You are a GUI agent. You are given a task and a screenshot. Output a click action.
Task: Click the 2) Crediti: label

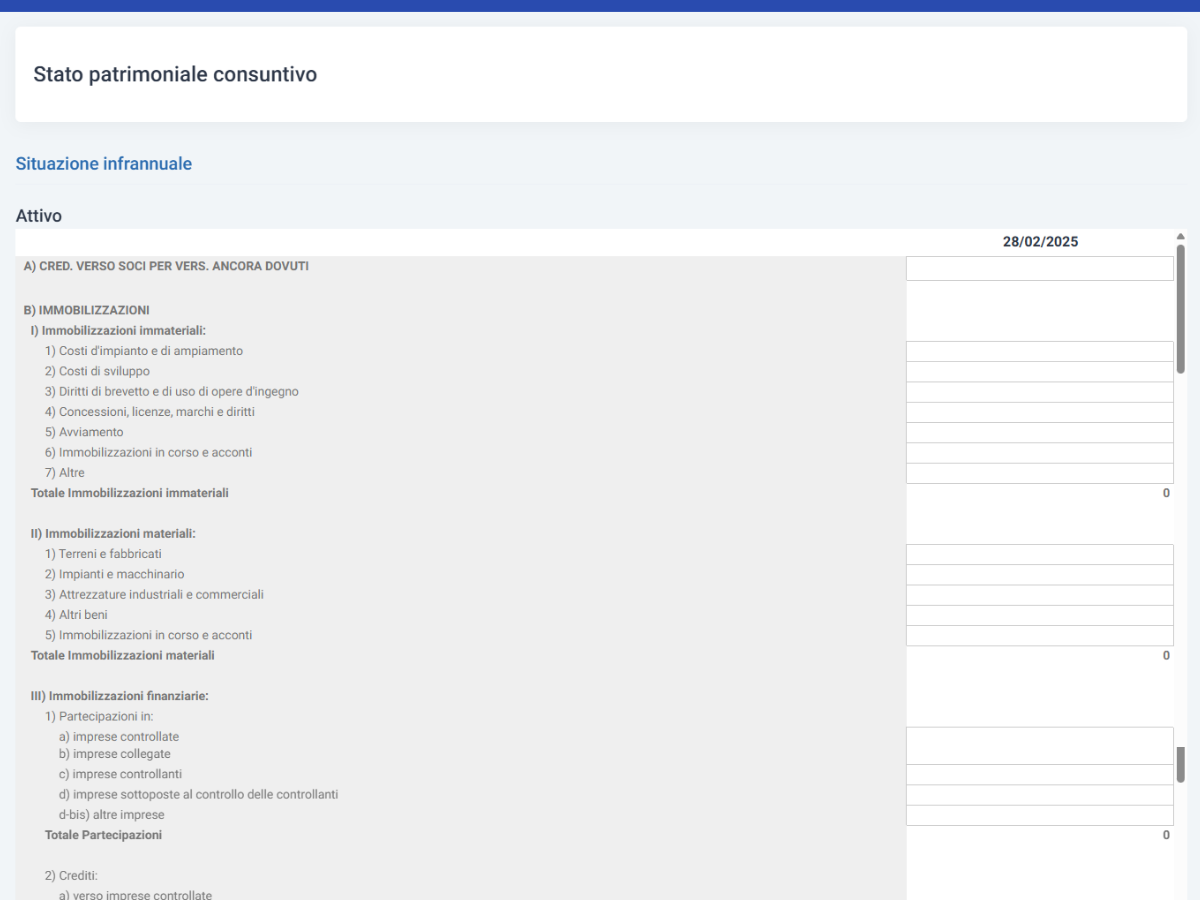click(x=69, y=876)
